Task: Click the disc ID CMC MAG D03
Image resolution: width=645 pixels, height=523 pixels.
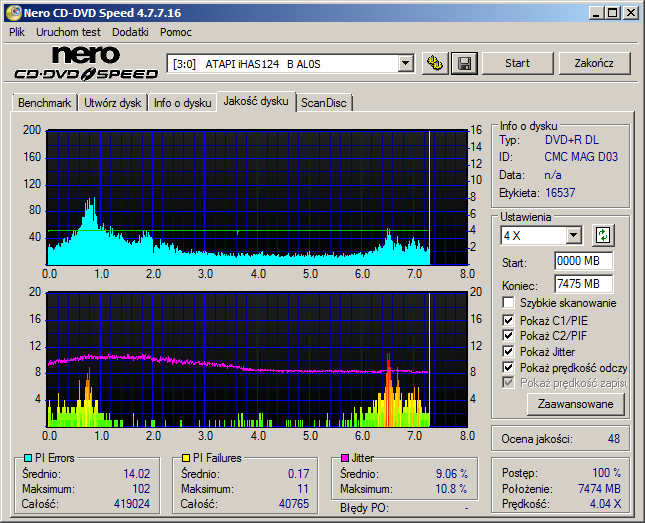Action: (581, 157)
